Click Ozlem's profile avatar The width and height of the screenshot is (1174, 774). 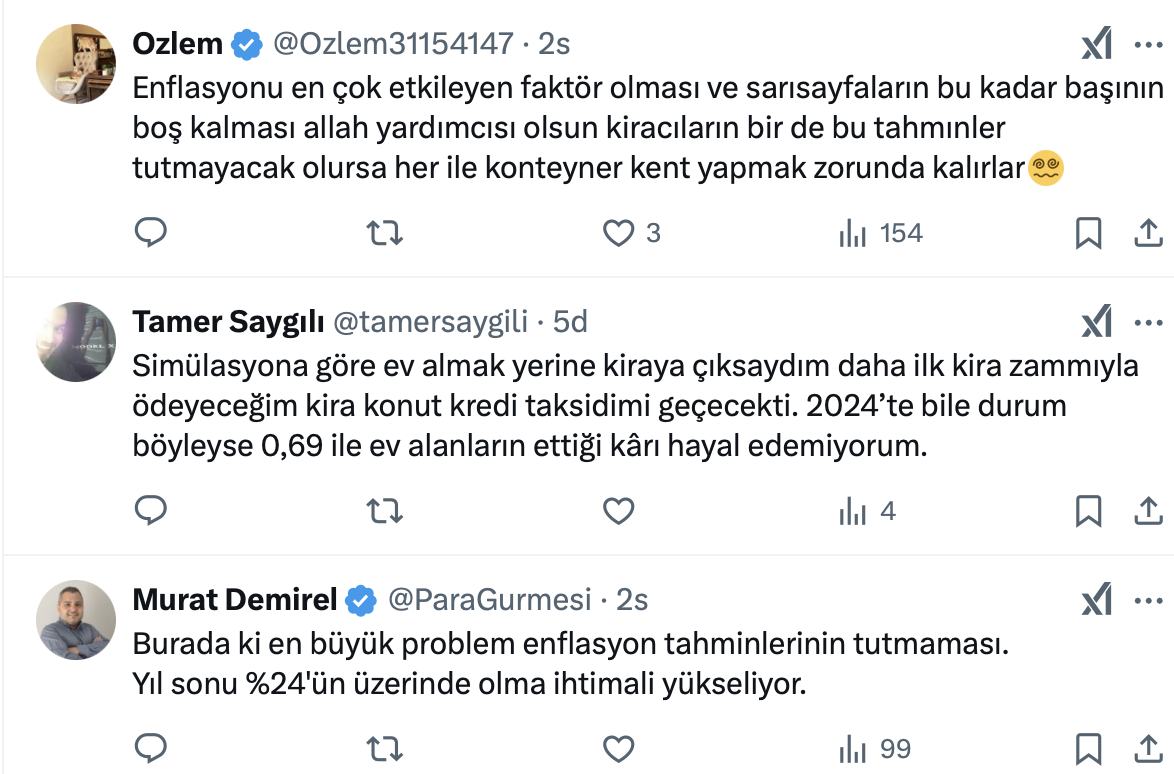(76, 64)
